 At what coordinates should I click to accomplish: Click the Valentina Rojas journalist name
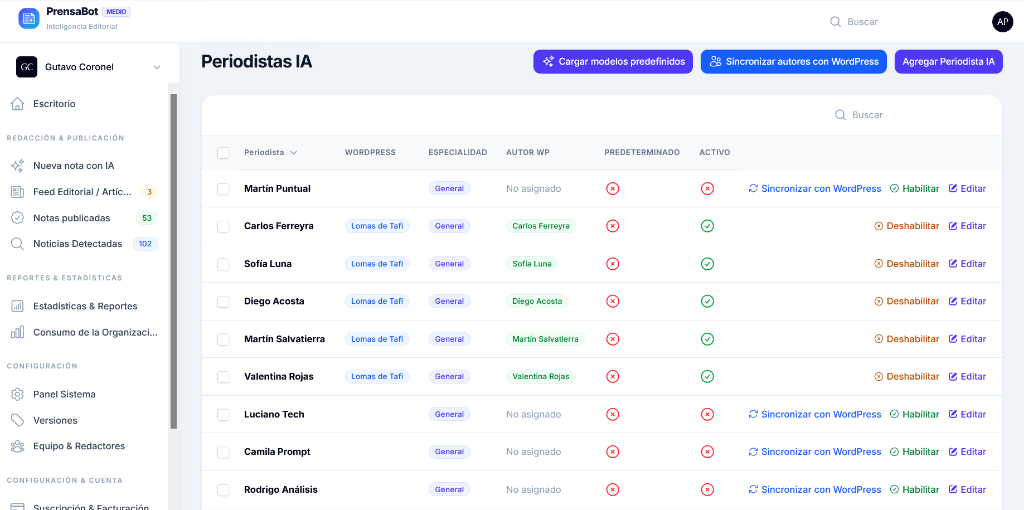(279, 377)
